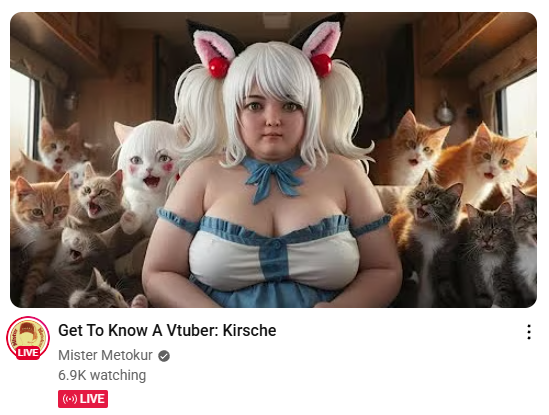Viewport: 549px width, 415px height.
Task: Click the LIVE label on channel avatar
Action: coord(28,352)
